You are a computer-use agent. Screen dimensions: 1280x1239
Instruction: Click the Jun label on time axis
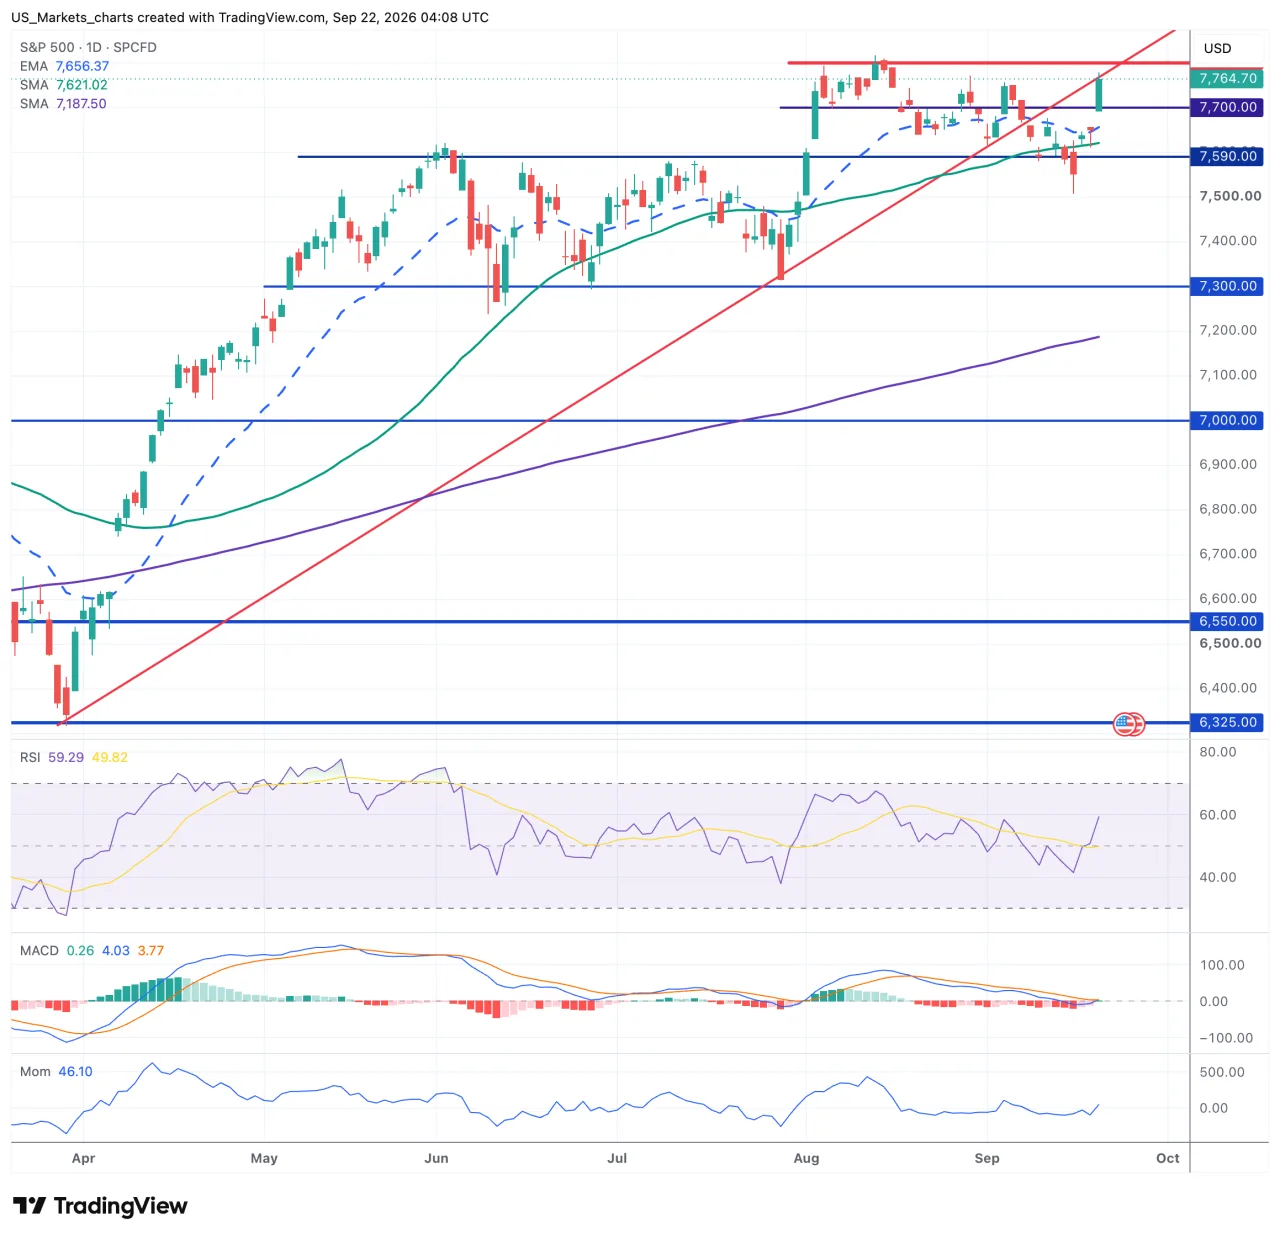click(436, 1158)
